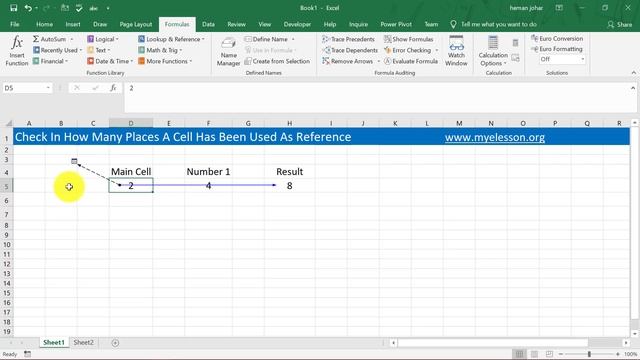Switch to the Developer tab
This screenshot has width=640, height=360.
pyautogui.click(x=297, y=24)
